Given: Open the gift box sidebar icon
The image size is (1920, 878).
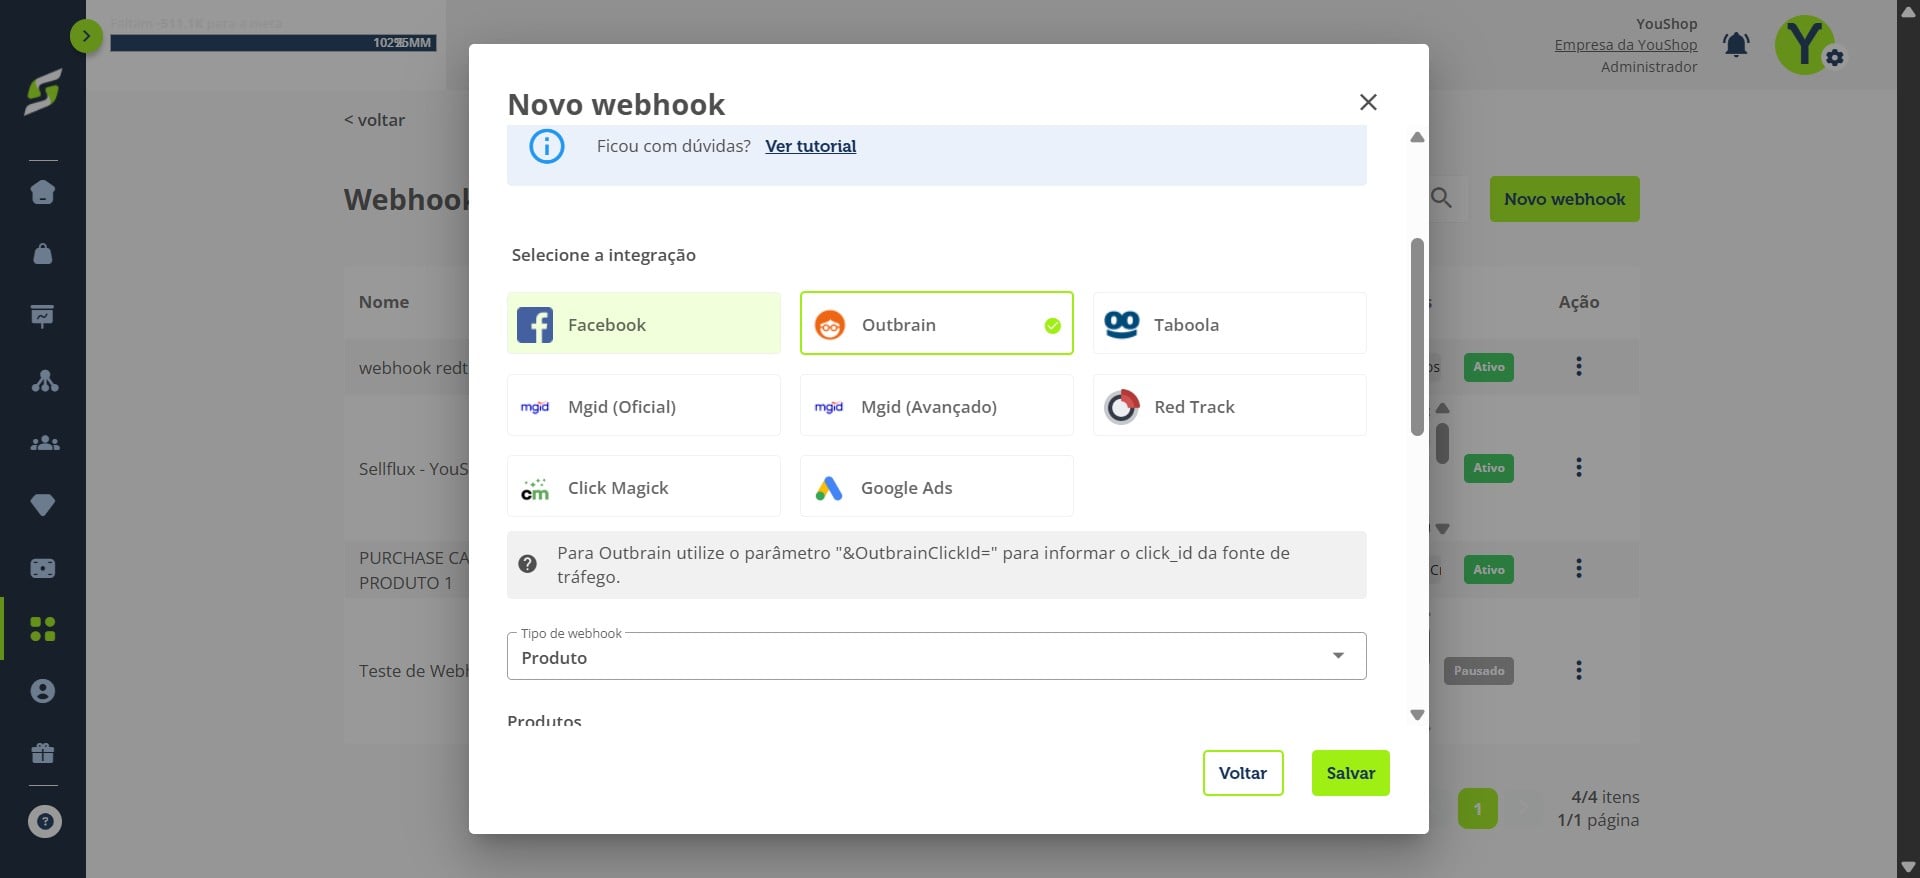Looking at the screenshot, I should click(43, 753).
